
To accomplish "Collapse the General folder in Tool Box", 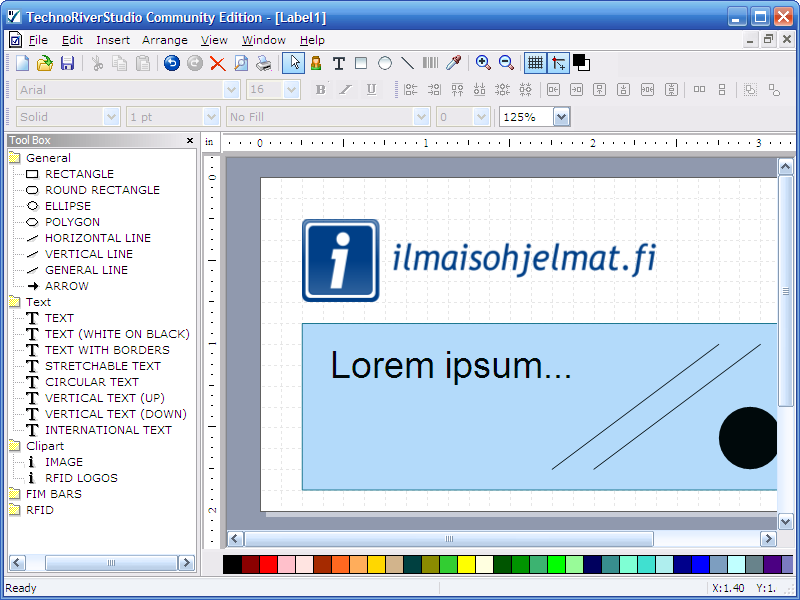I will pyautogui.click(x=15, y=158).
